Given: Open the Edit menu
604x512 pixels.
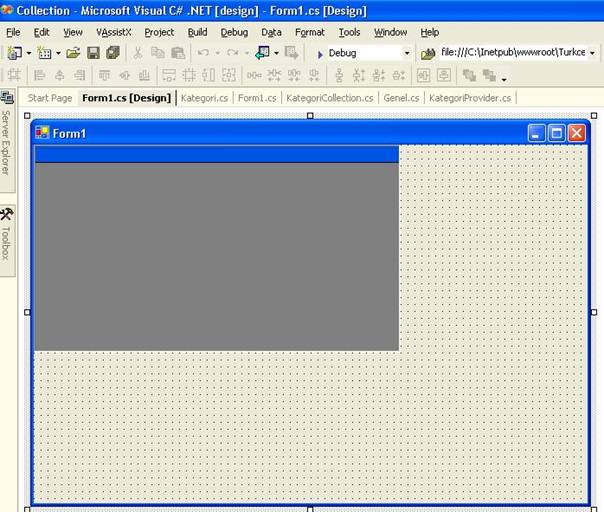Looking at the screenshot, I should point(41,32).
